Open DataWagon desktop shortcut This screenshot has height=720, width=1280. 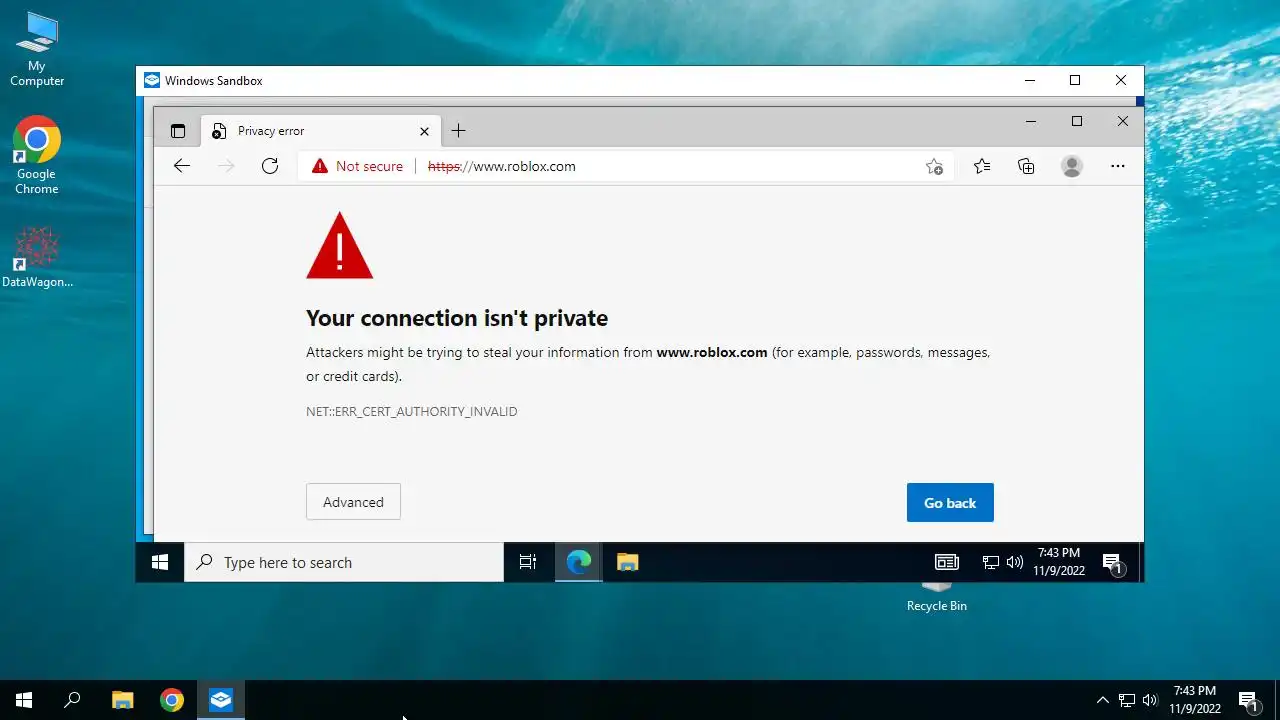click(37, 257)
